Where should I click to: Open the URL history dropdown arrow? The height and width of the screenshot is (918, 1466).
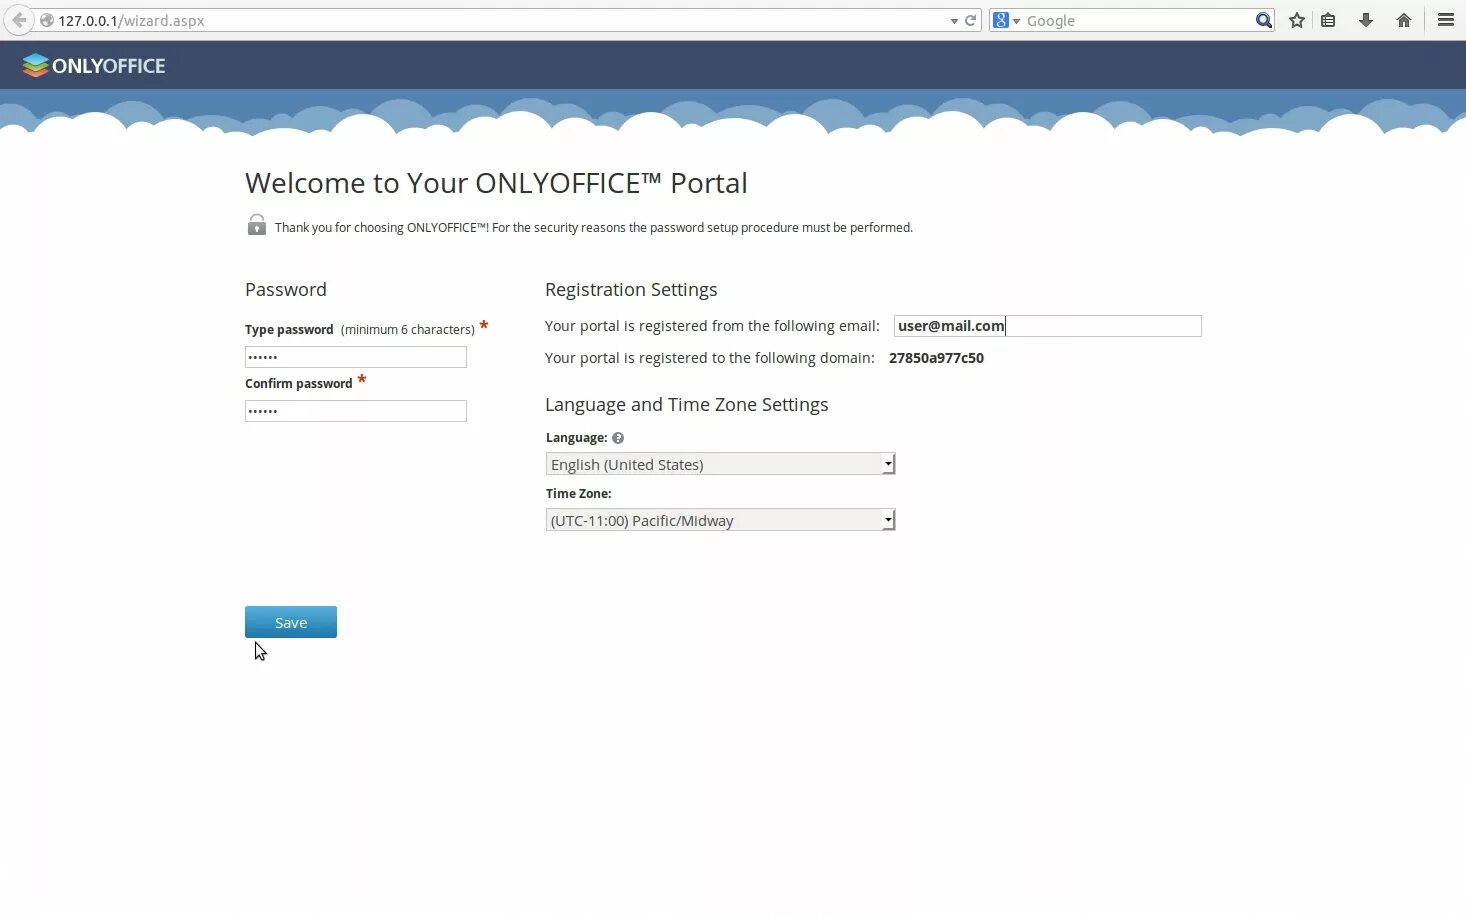(954, 21)
